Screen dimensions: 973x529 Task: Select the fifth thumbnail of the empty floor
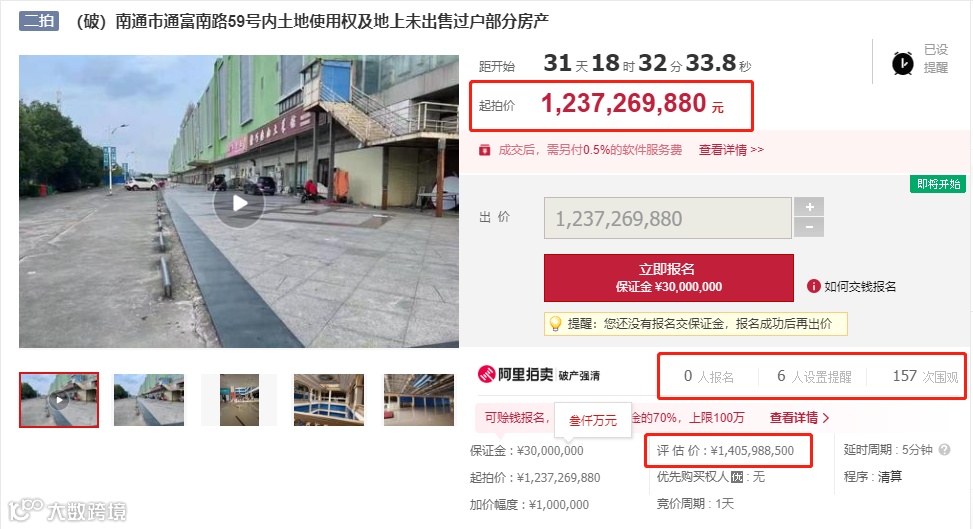(419, 400)
